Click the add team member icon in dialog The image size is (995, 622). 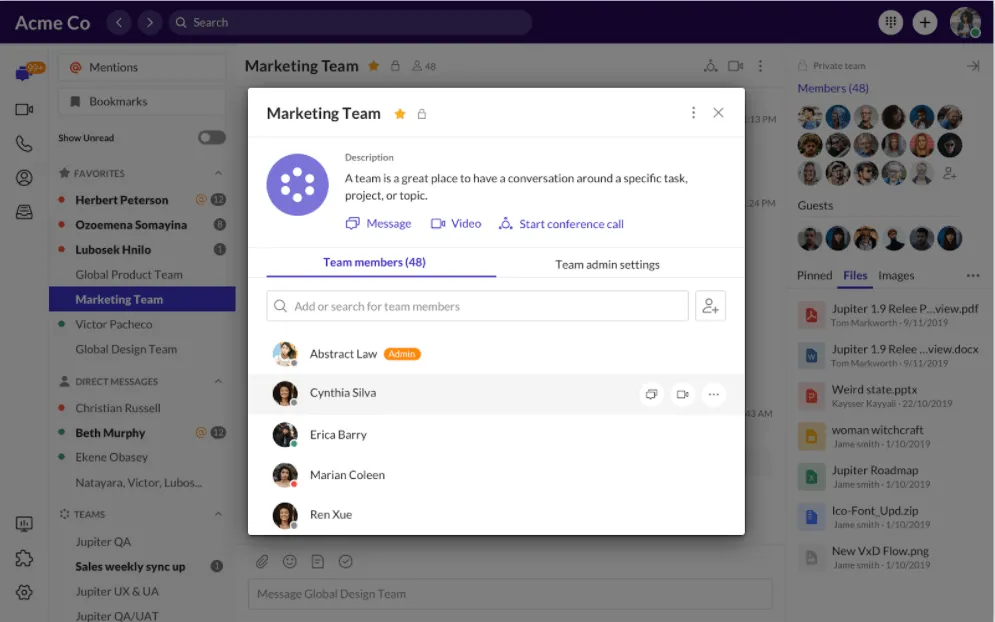pos(710,307)
